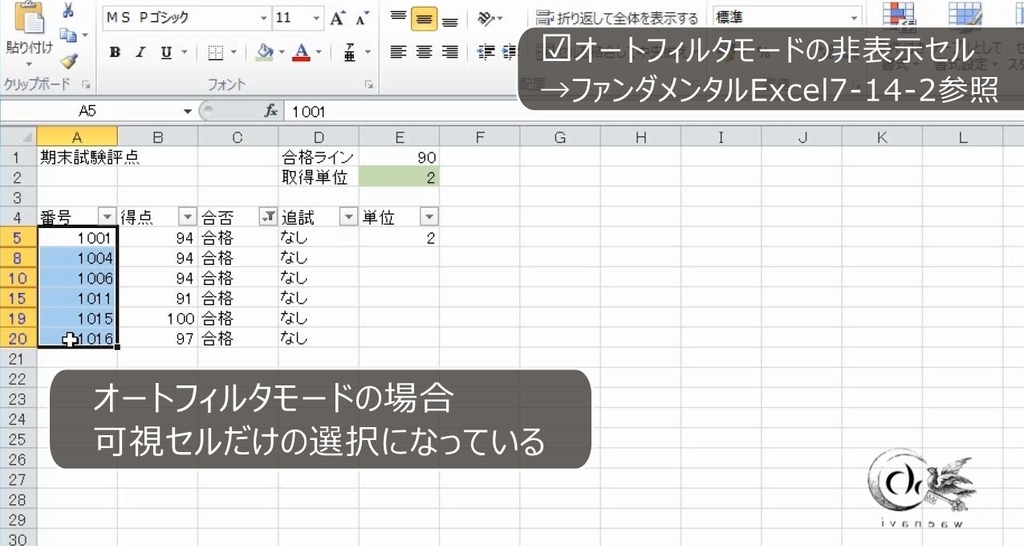
Task: Open font color palette dropdown arrow
Action: [x=319, y=52]
